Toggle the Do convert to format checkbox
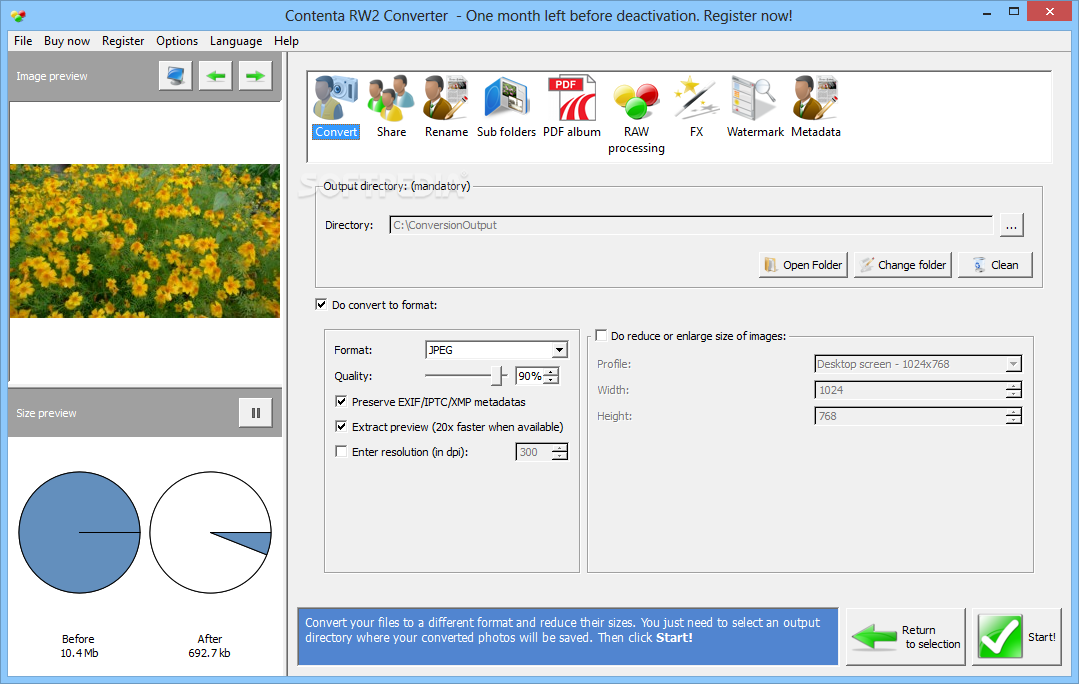 pos(321,304)
